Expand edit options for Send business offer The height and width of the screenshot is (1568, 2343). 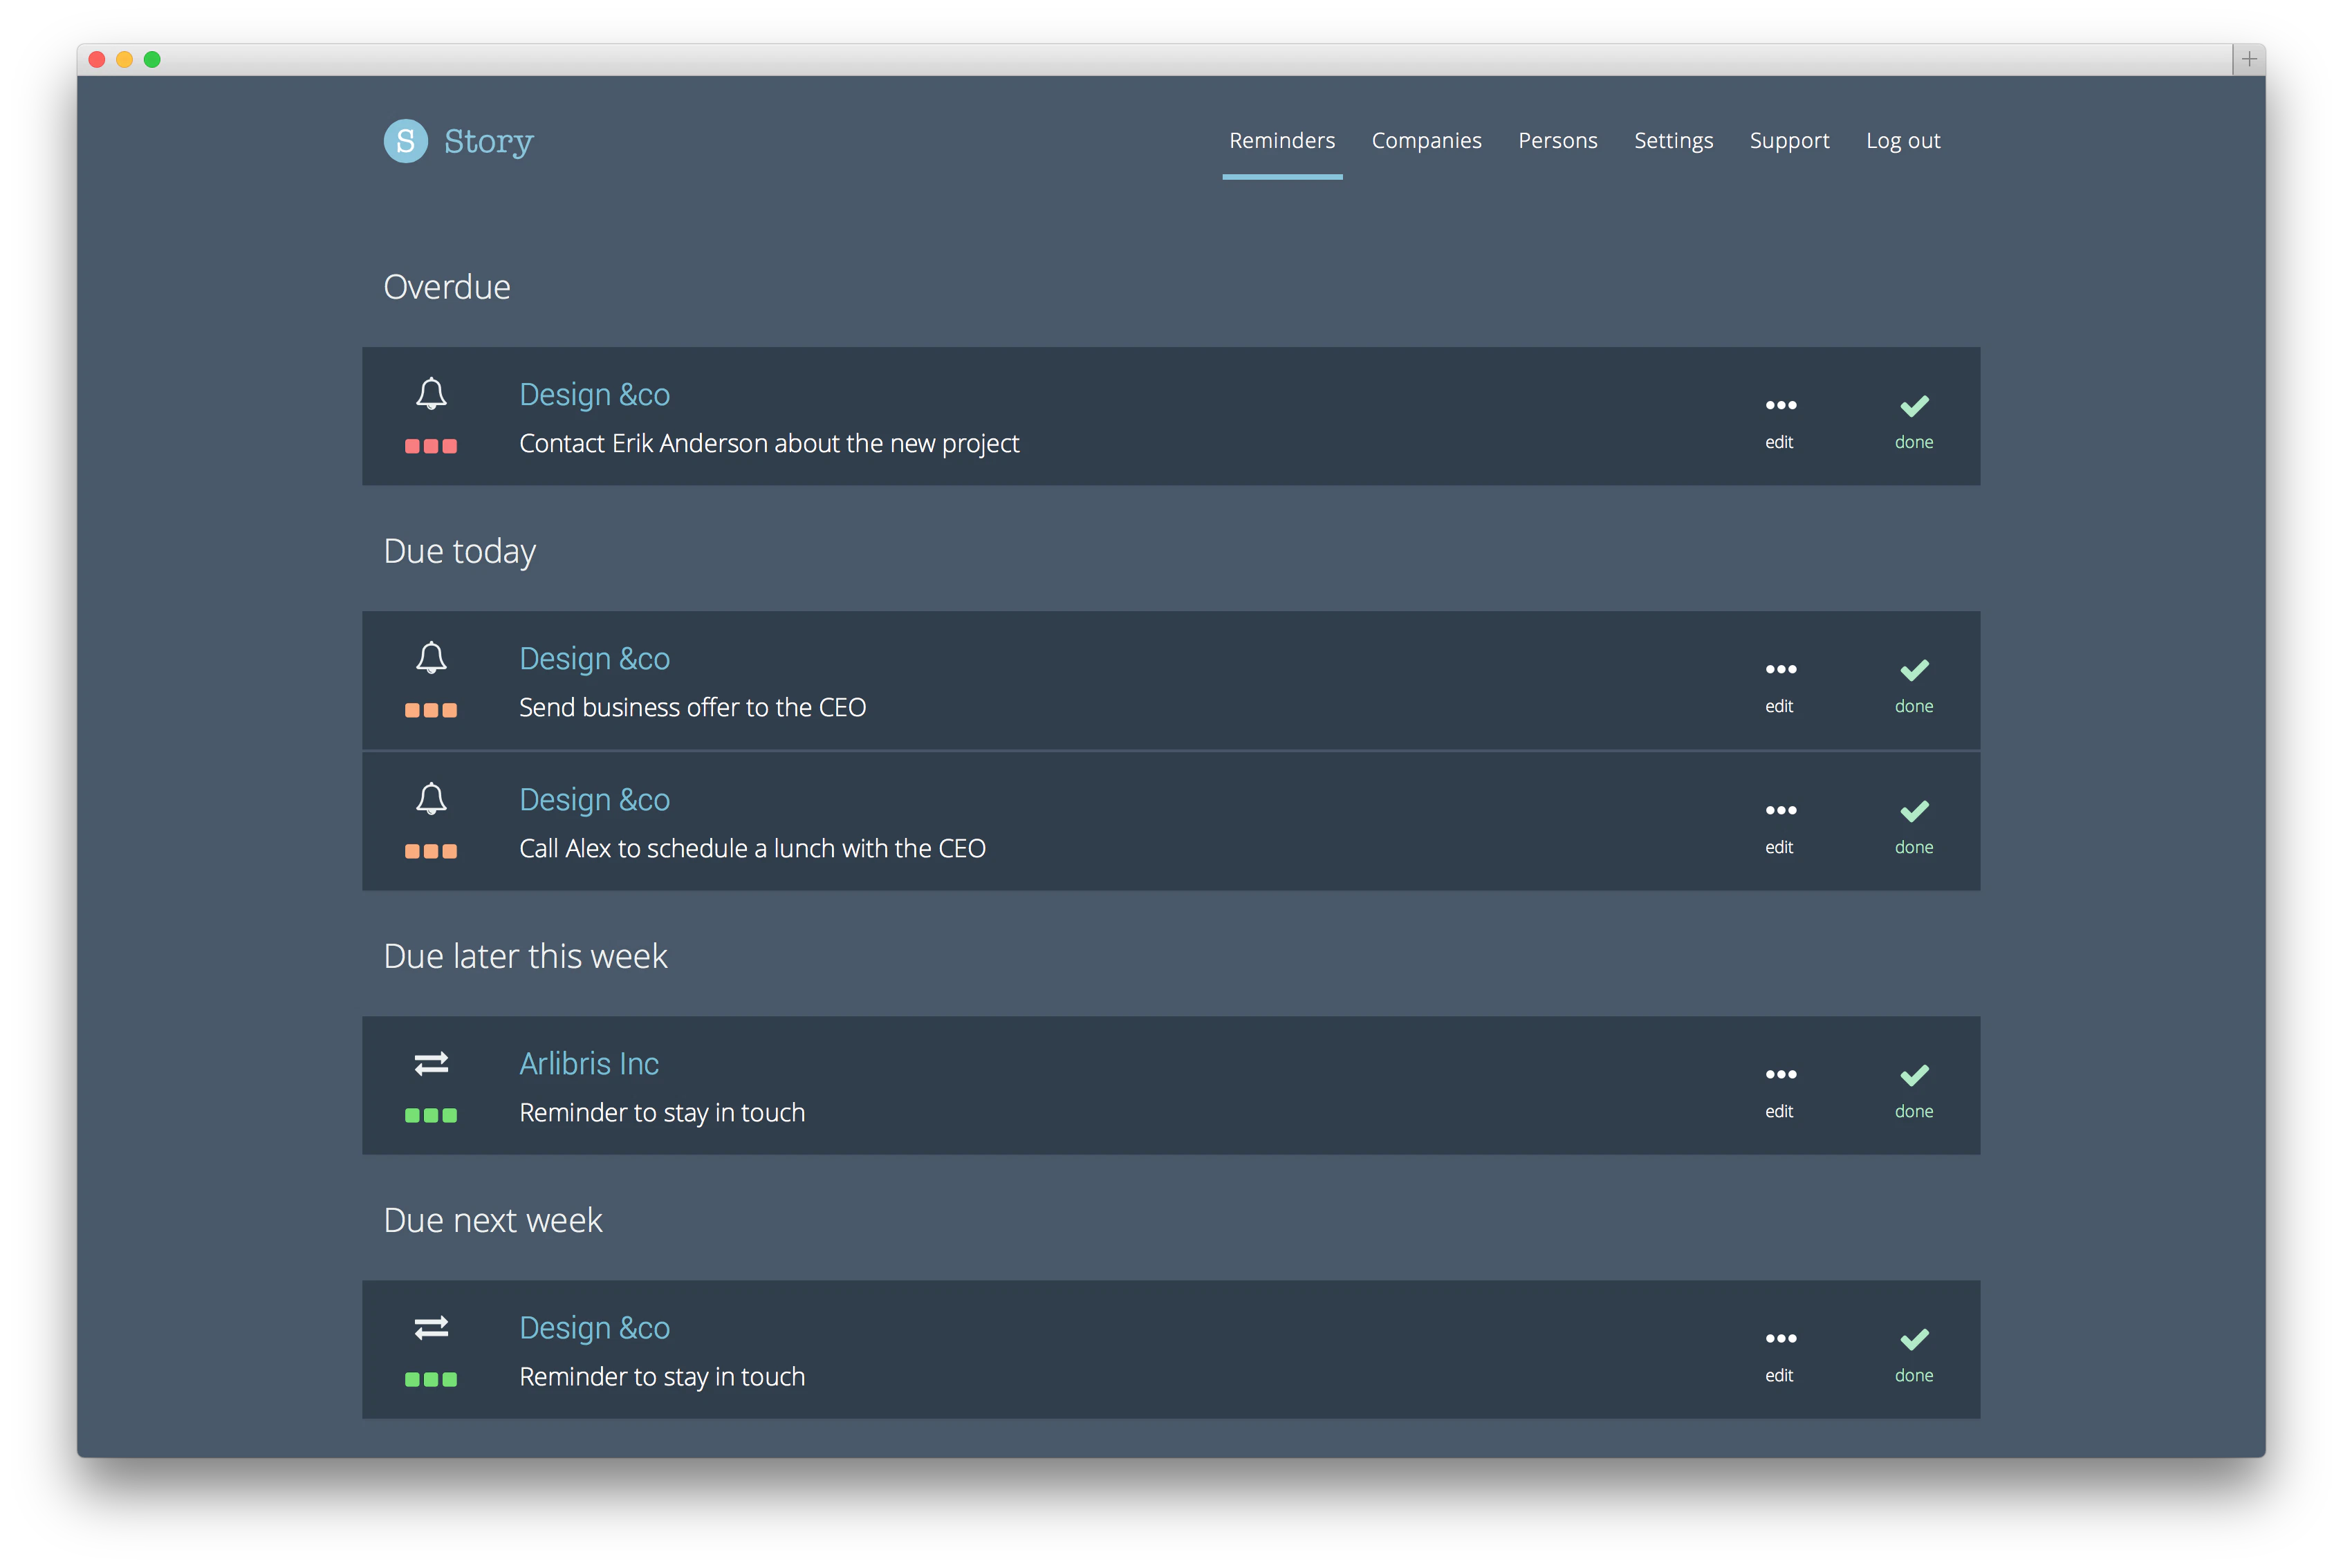[x=1780, y=669]
